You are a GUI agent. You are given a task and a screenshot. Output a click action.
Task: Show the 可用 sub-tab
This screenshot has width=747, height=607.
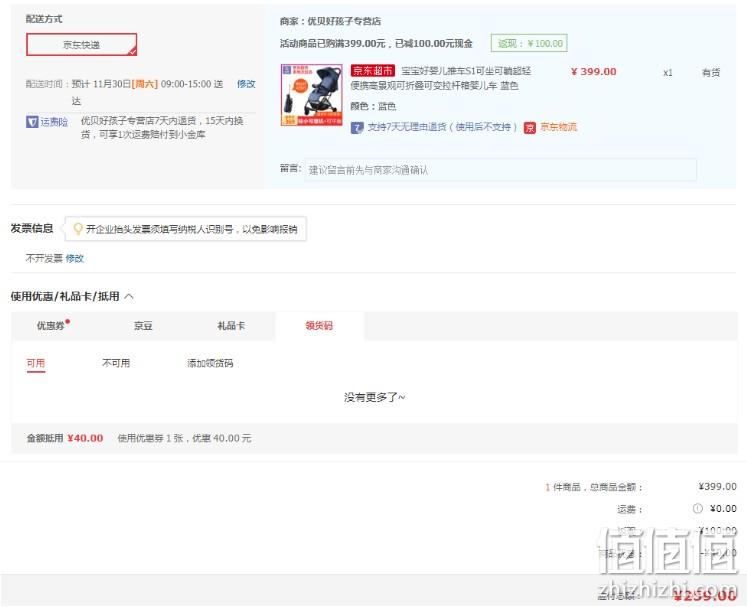point(36,364)
